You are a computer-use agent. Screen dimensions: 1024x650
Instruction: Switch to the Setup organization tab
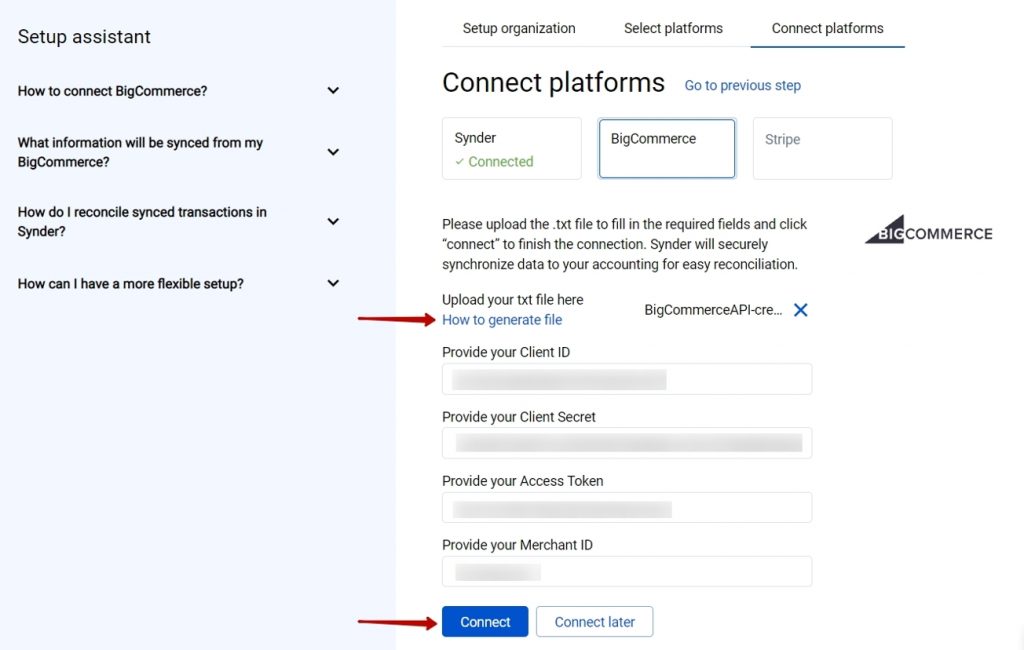click(519, 28)
